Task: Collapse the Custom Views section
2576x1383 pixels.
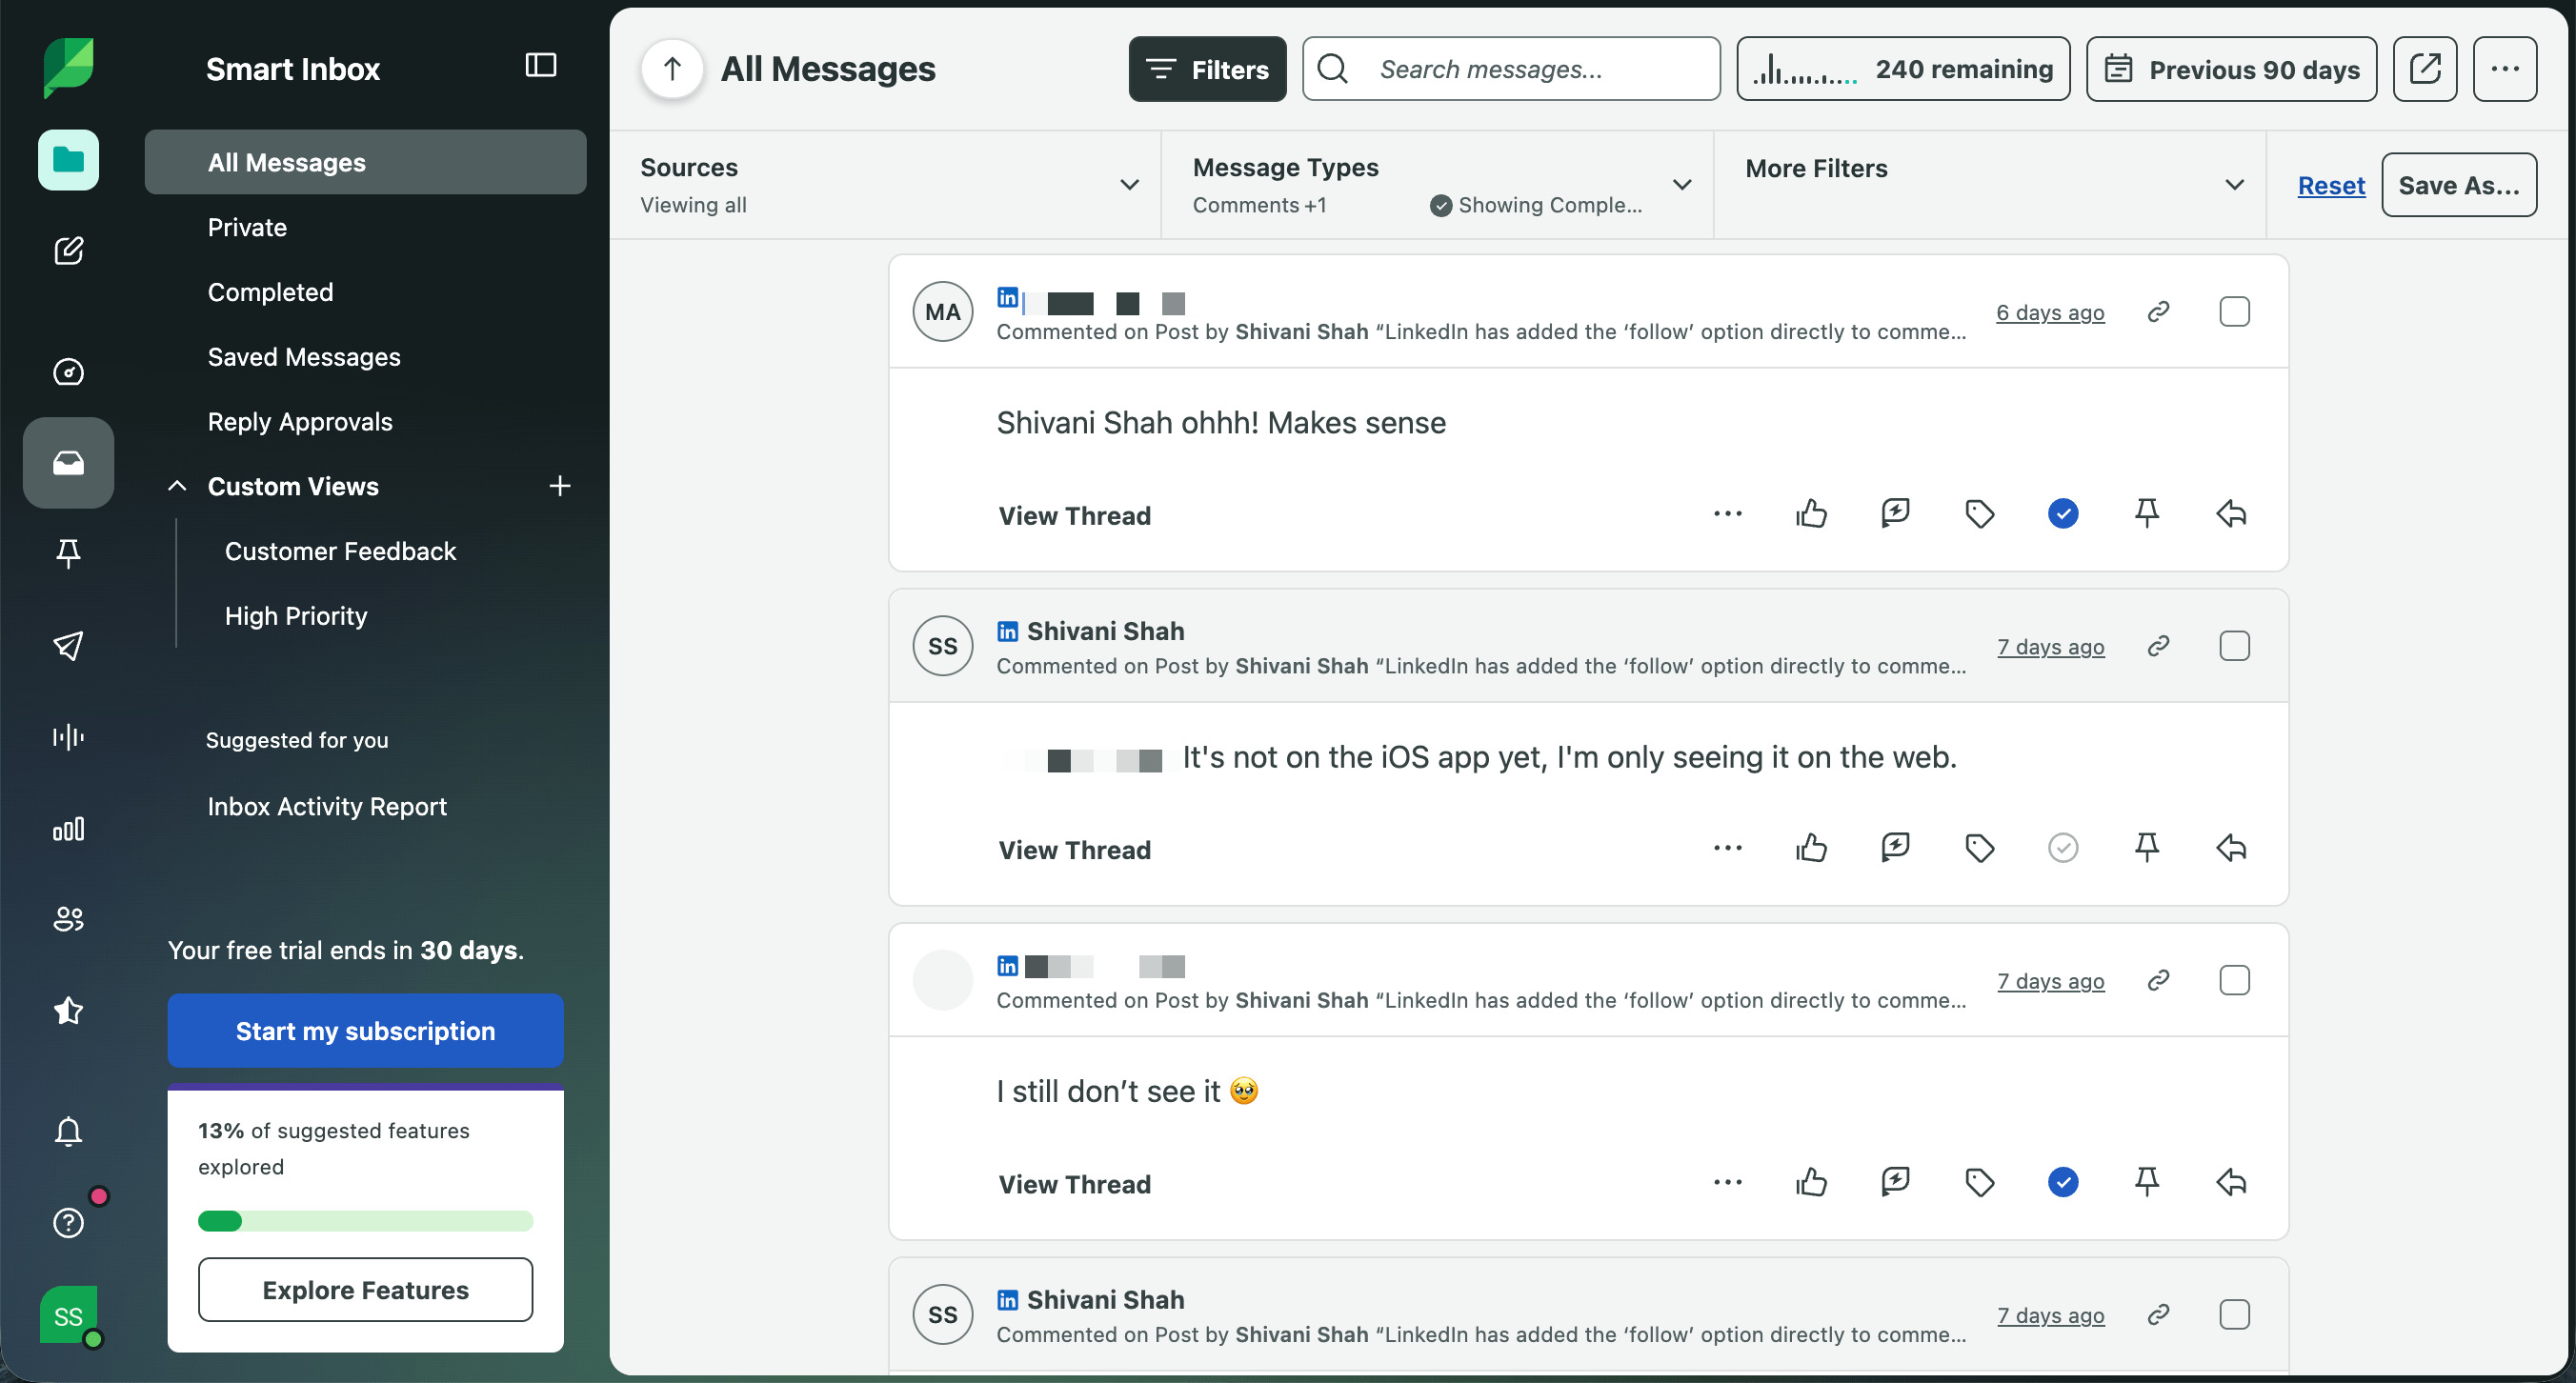Action: tap(177, 486)
